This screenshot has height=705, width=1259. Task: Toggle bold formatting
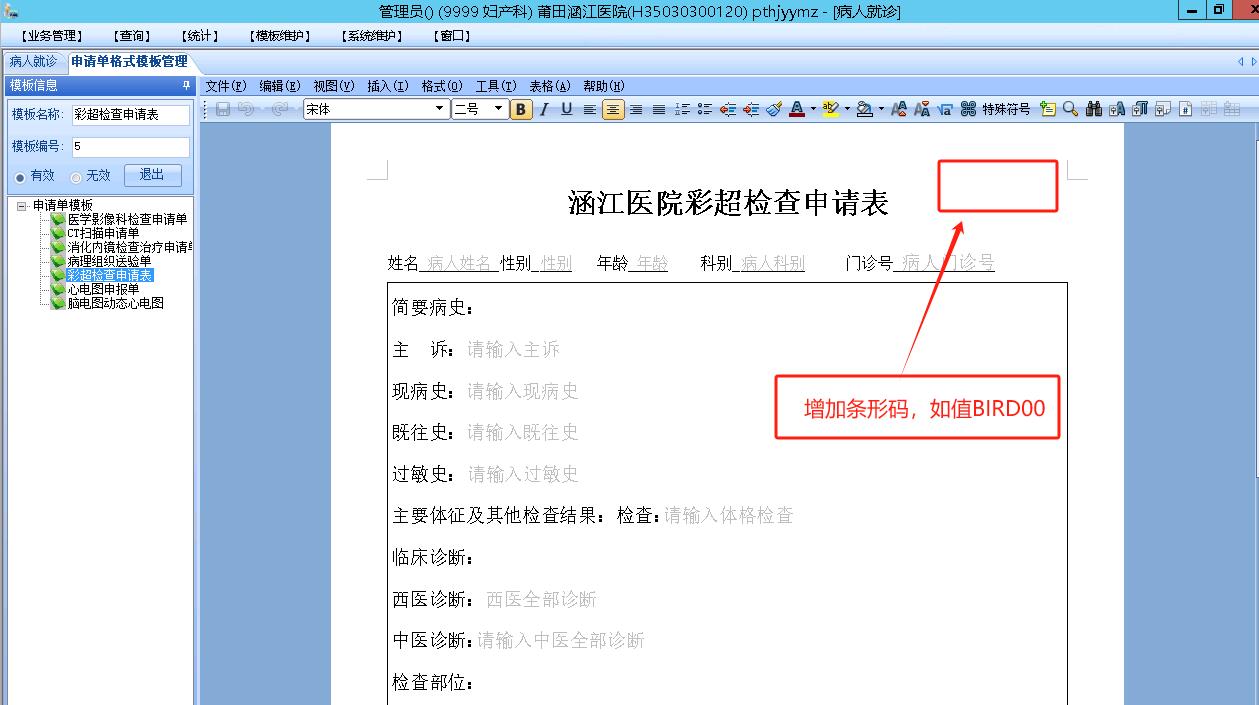(x=520, y=109)
